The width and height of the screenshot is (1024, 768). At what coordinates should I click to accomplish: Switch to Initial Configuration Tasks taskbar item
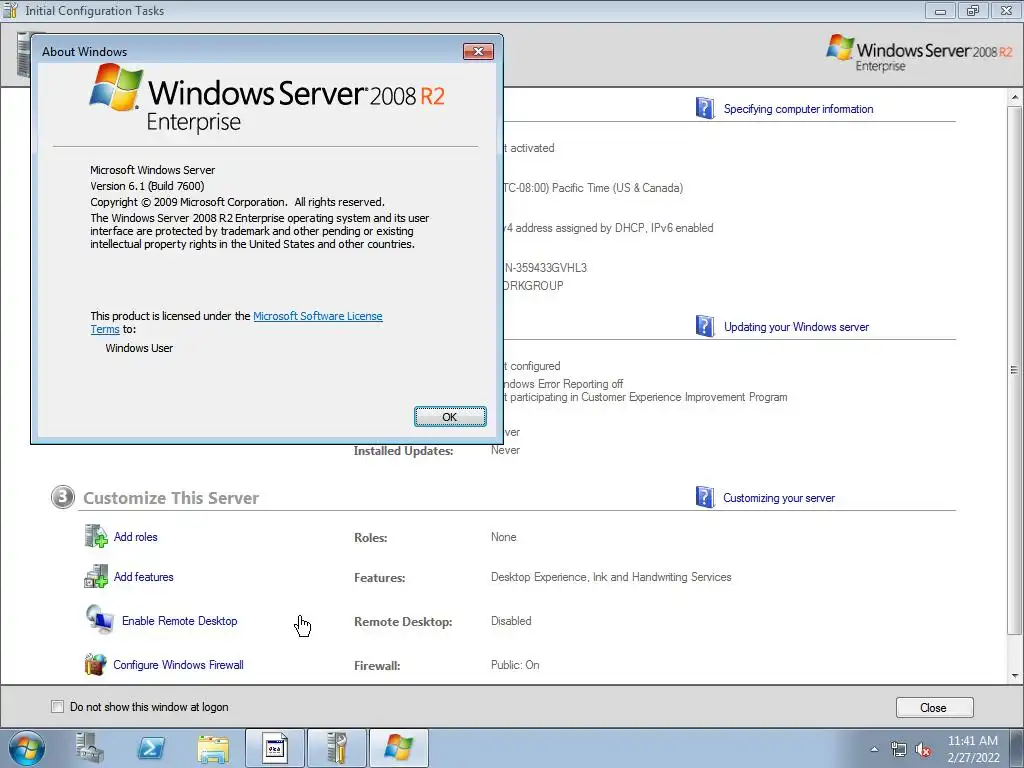(x=337, y=748)
